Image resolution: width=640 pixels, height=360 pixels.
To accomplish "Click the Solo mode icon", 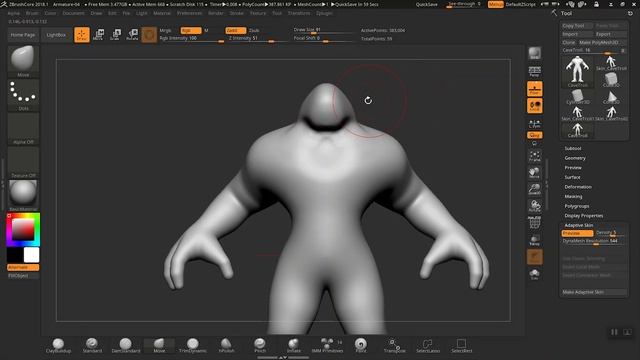I will (535, 274).
